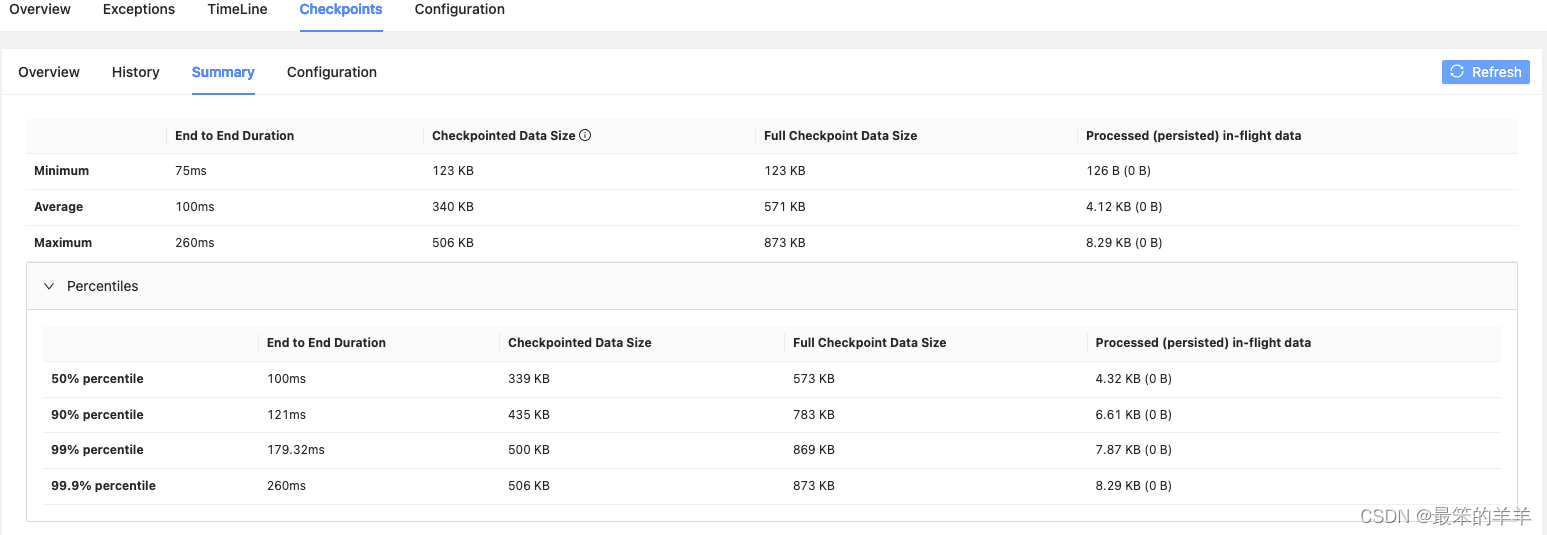Switch to the History sub-tab
Image resolution: width=1547 pixels, height=535 pixels.
[x=136, y=72]
